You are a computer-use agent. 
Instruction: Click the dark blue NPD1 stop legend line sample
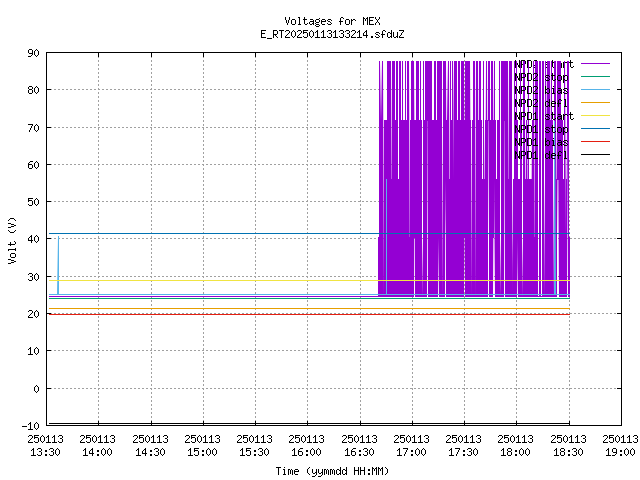595,129
